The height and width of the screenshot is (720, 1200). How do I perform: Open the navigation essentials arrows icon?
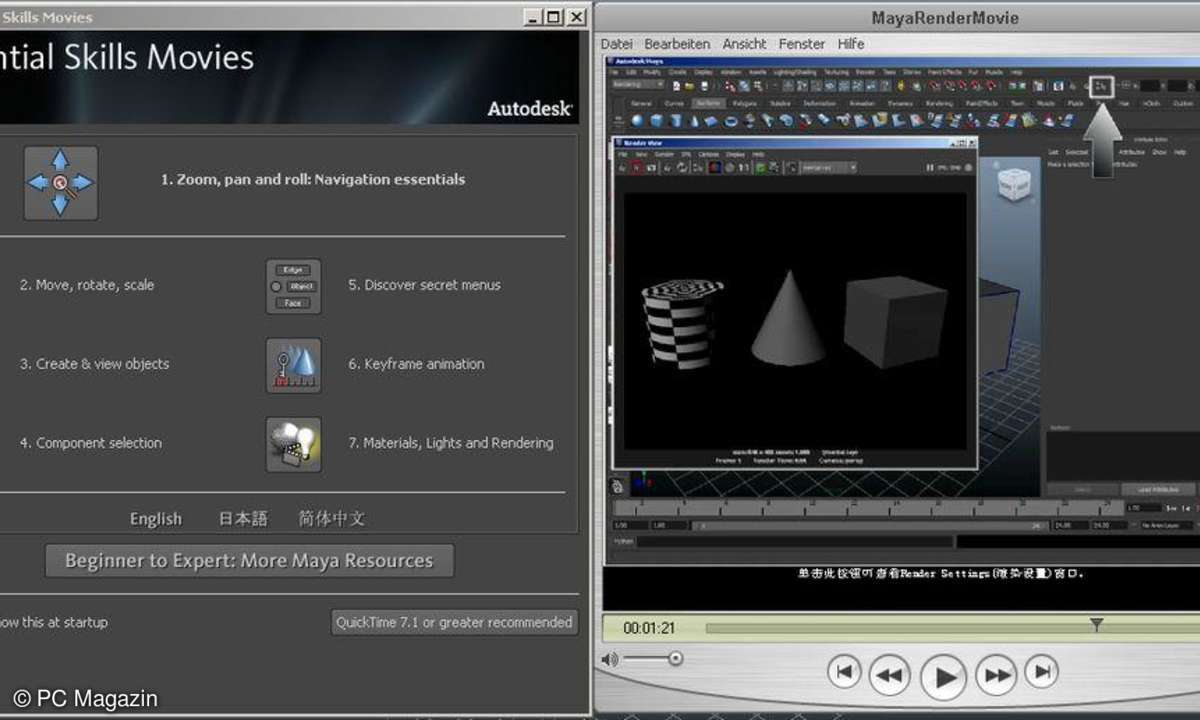(x=61, y=183)
